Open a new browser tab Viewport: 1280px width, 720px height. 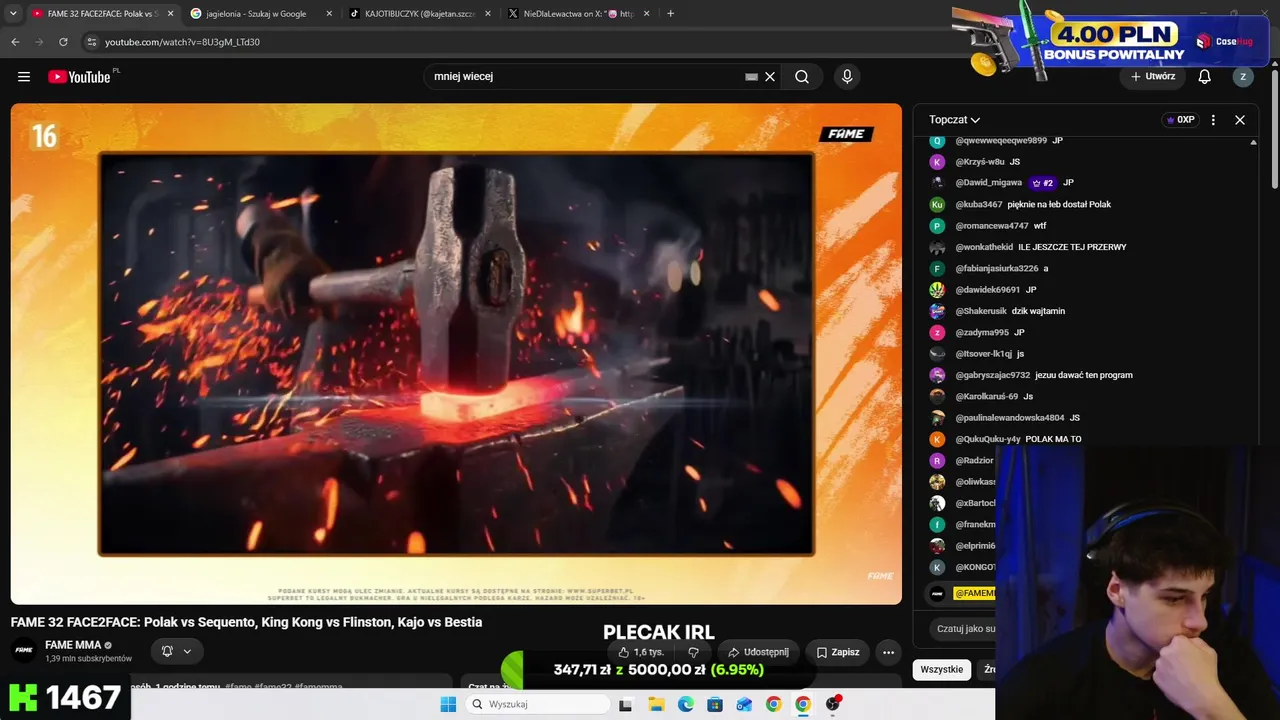click(x=670, y=14)
